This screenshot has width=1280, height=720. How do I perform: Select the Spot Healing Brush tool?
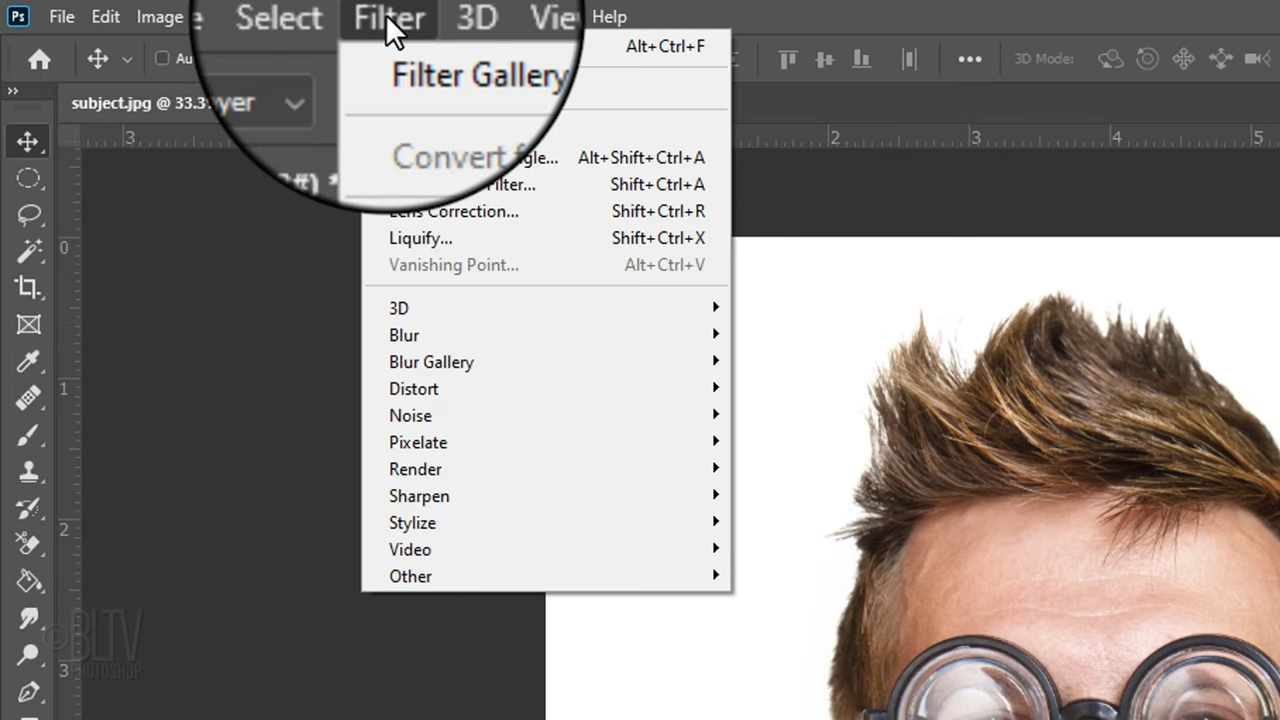tap(27, 398)
